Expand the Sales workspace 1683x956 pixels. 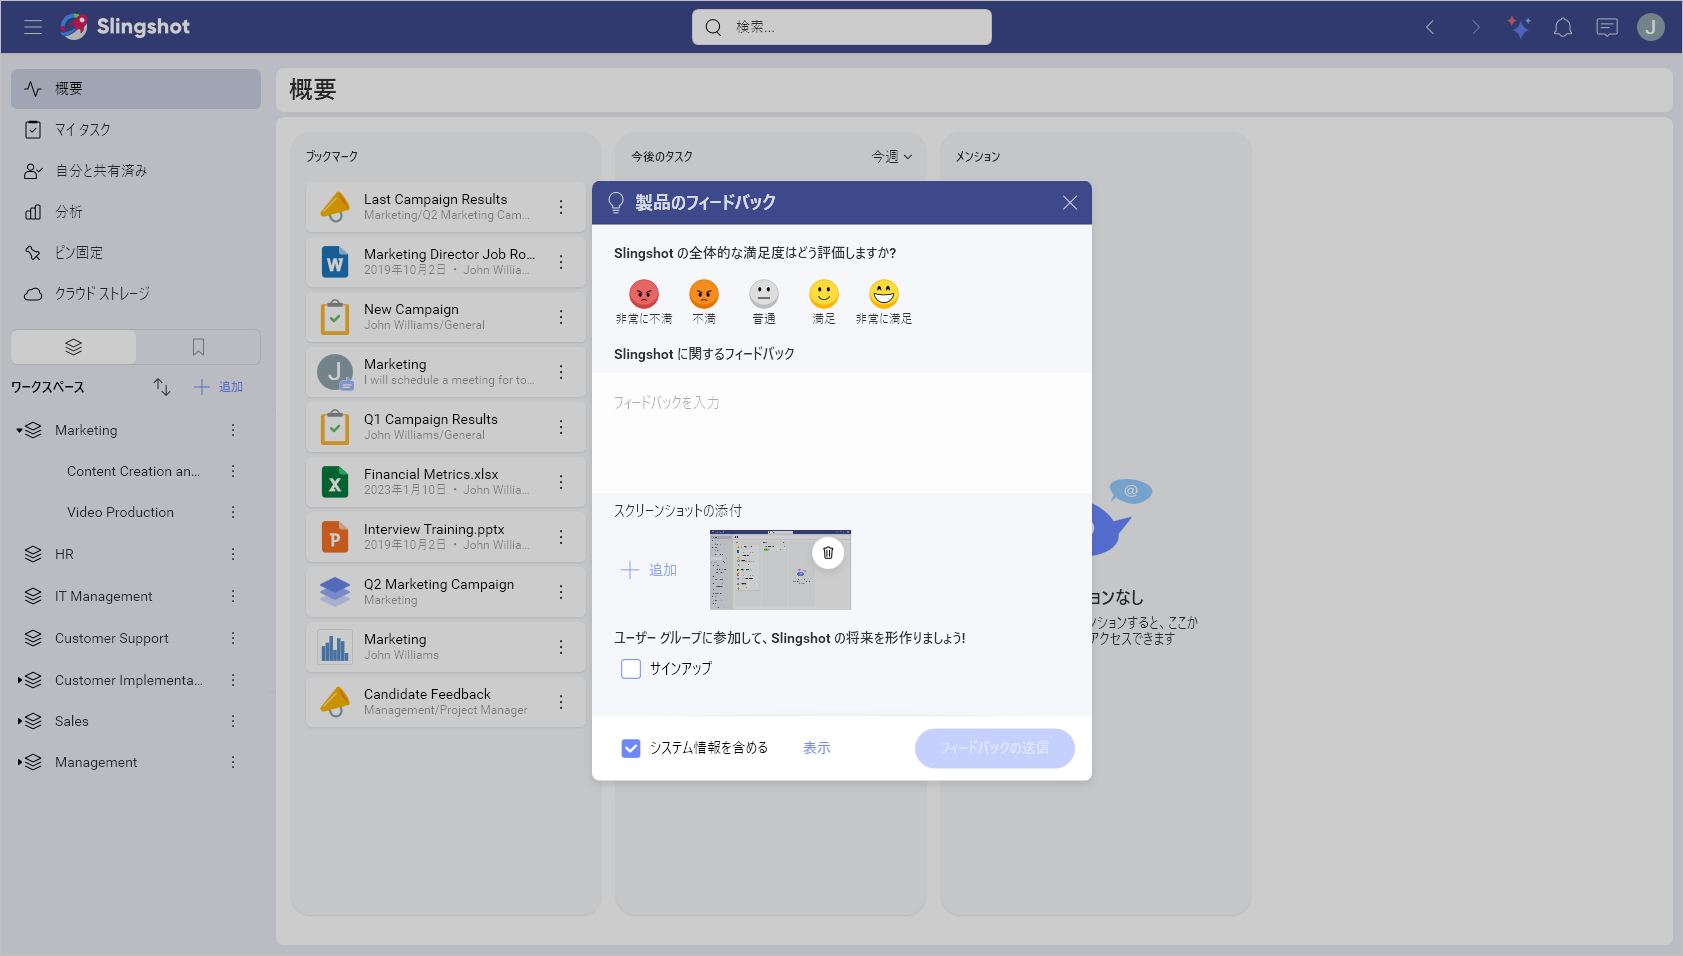[19, 722]
